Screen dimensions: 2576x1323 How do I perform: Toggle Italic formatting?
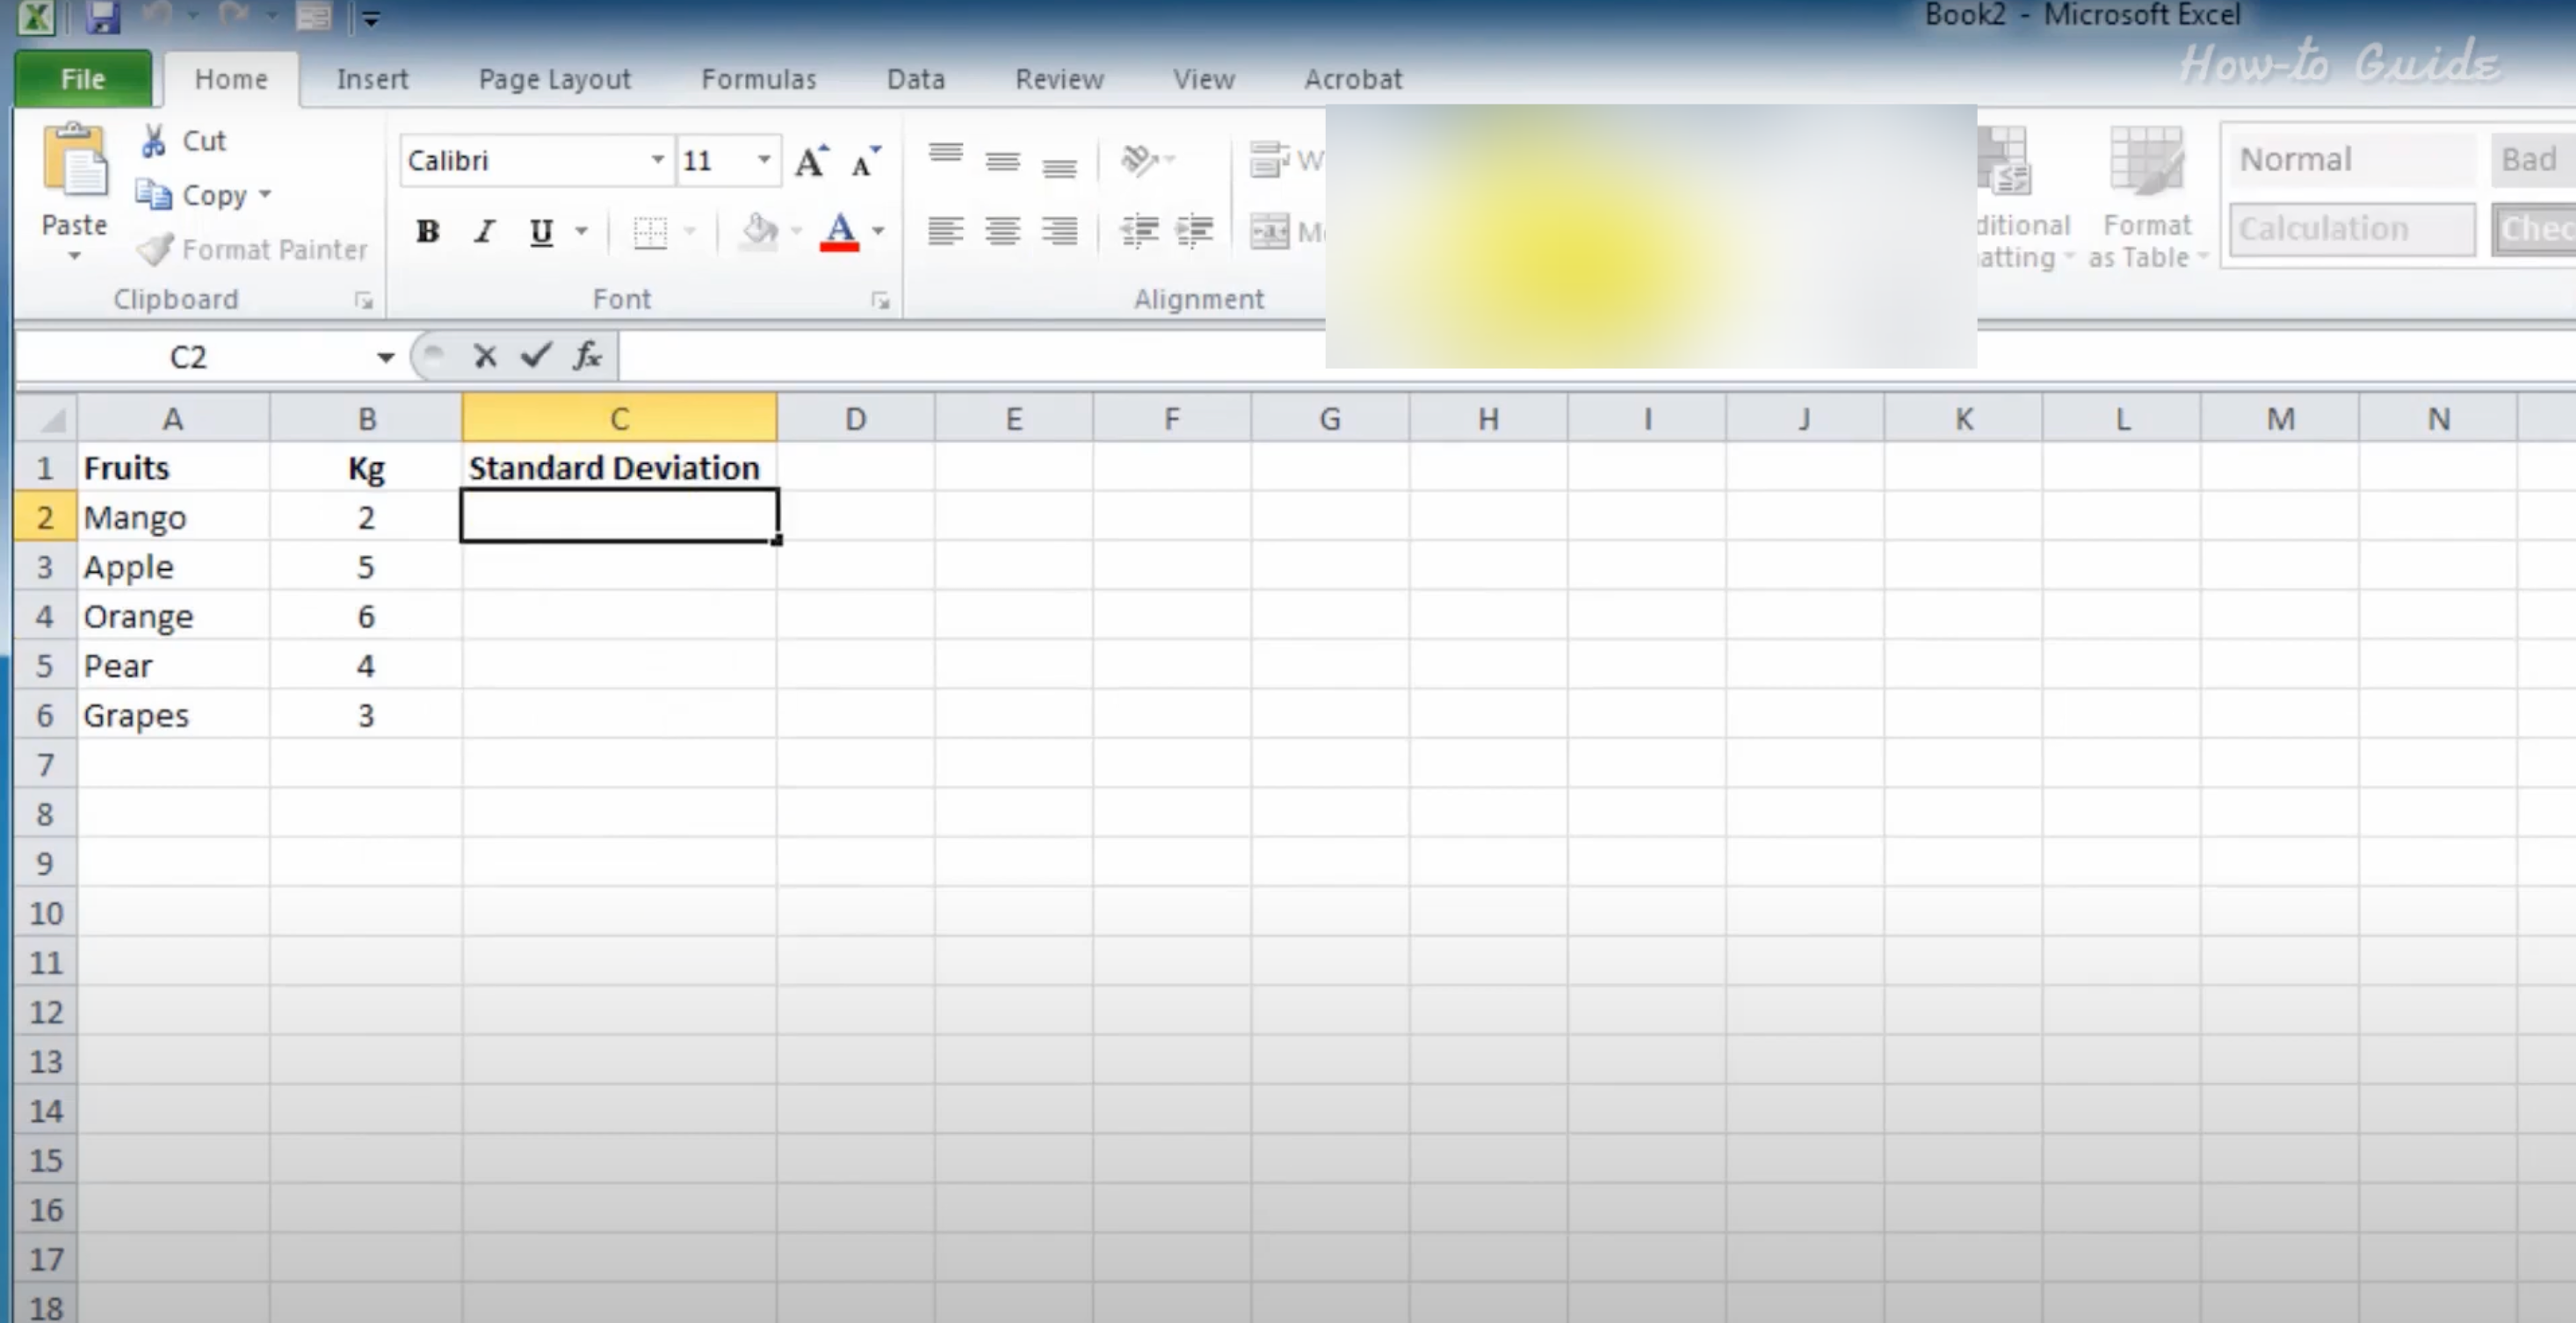pyautogui.click(x=485, y=232)
